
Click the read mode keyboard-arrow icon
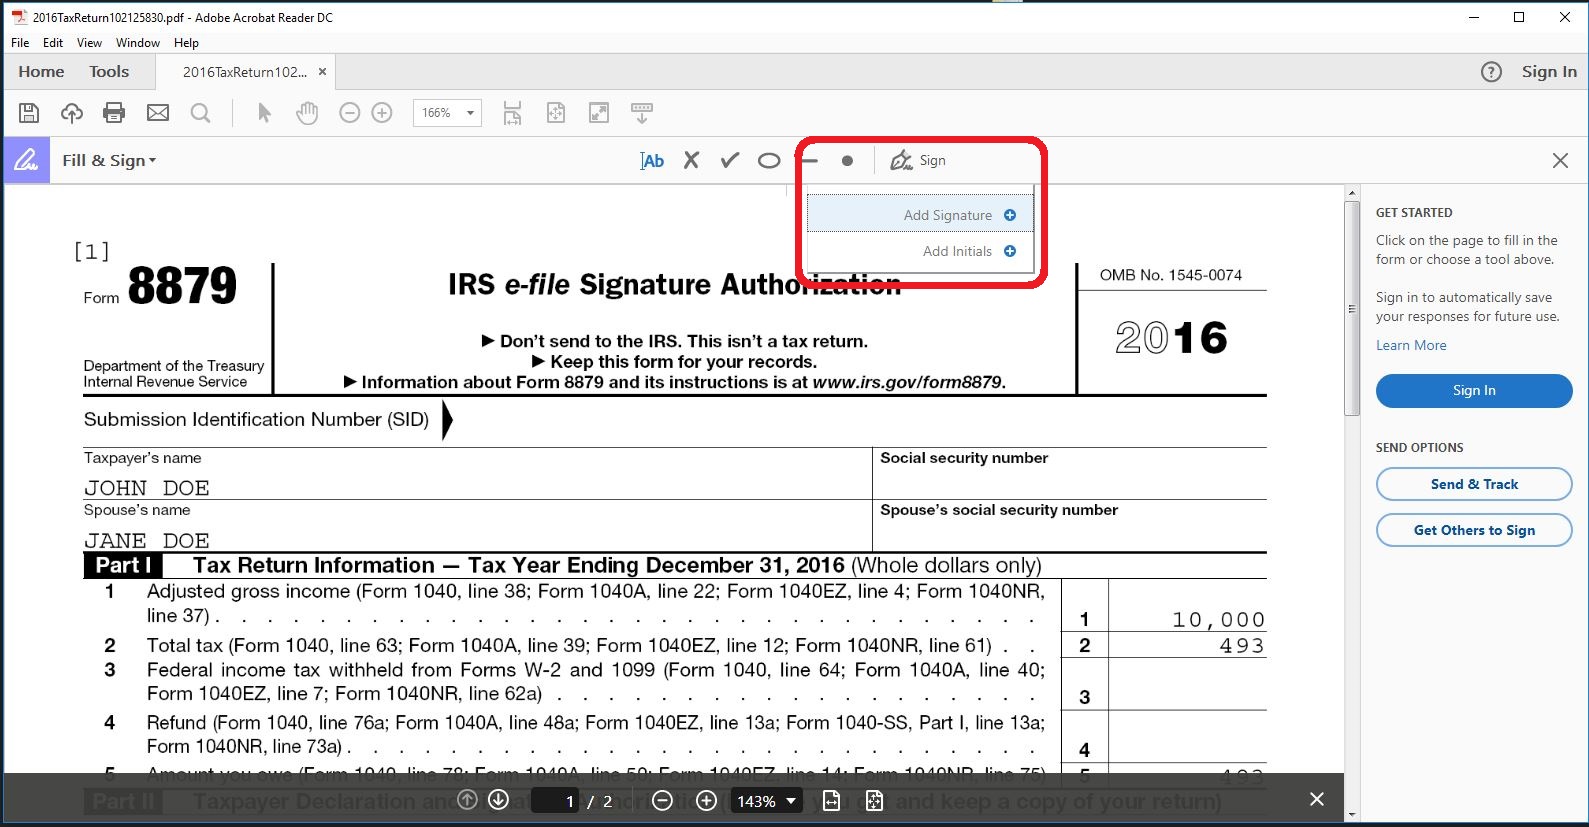tap(642, 113)
